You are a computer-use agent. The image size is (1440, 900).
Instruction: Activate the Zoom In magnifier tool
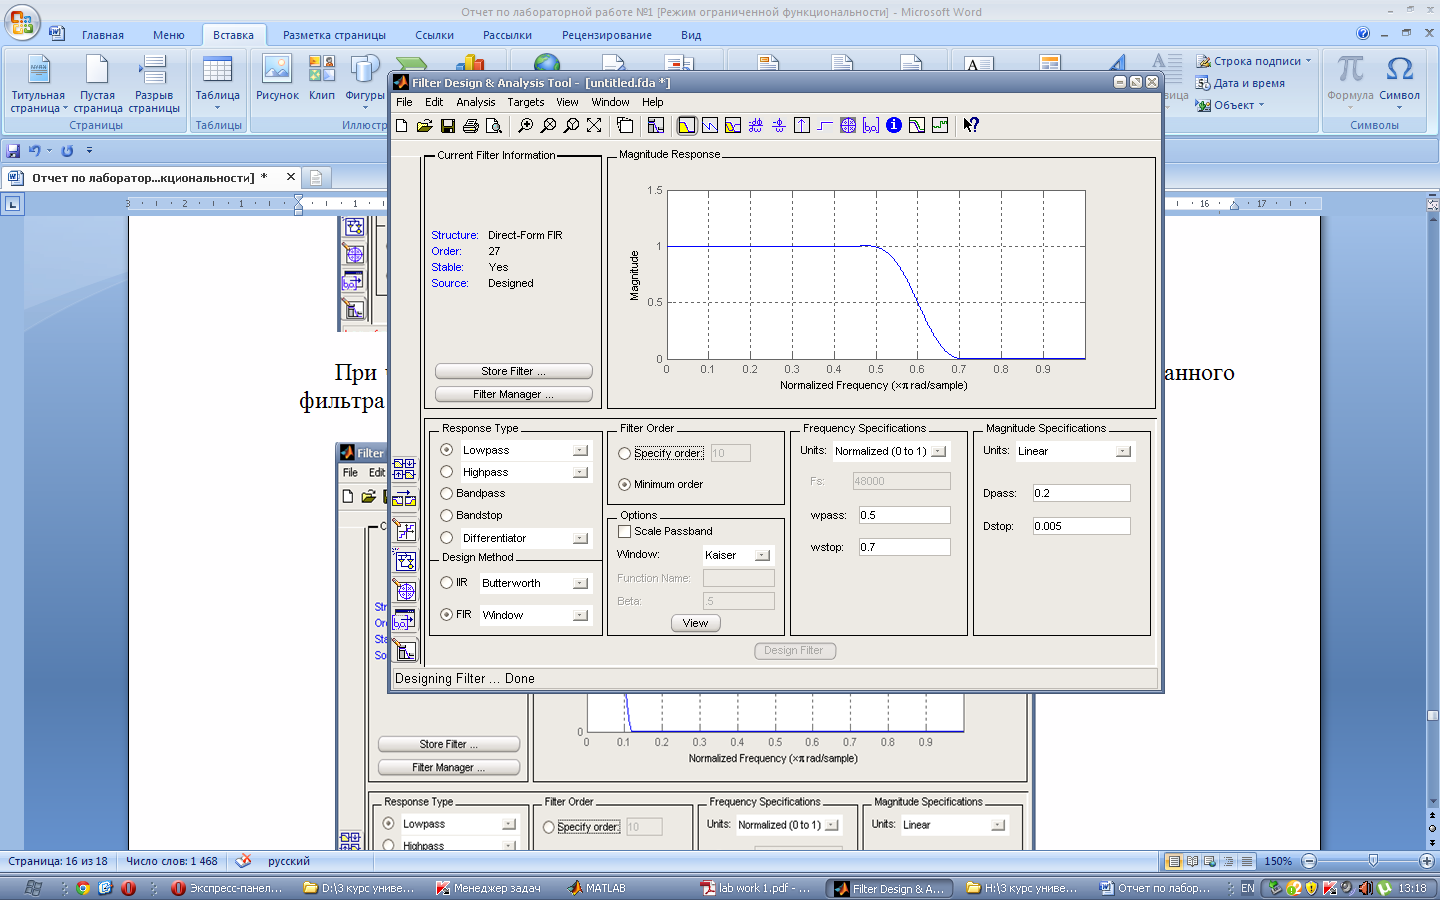pos(525,126)
